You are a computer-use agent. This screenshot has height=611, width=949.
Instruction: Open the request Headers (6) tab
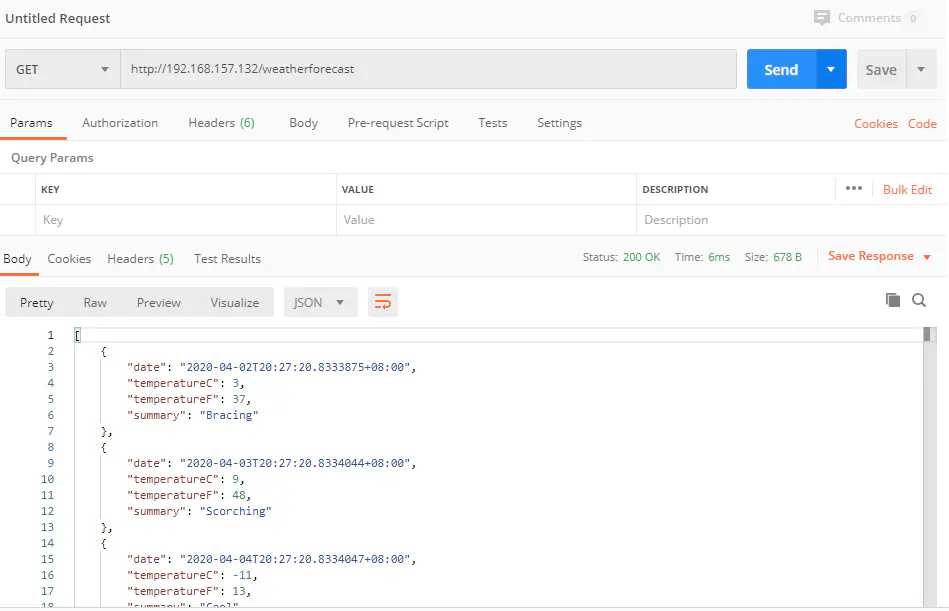pos(222,123)
